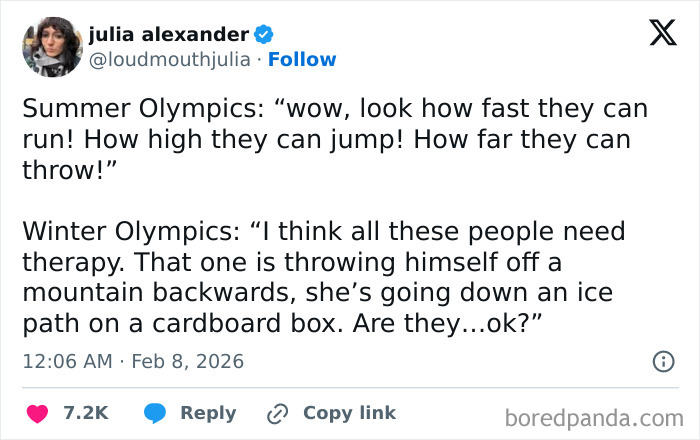Click the chain icon for Copy link
The width and height of the screenshot is (700, 440).
tap(277, 413)
